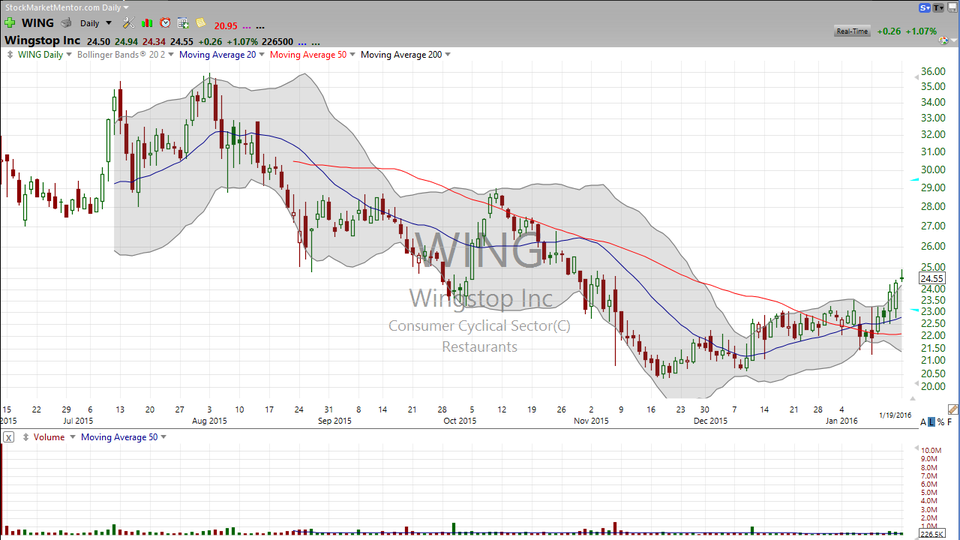
Task: Toggle percent scale with the % button
Action: 940,422
